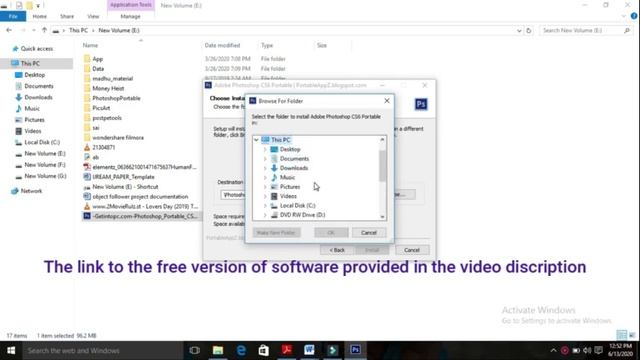This screenshot has width=640, height=360.
Task: Switch to the Home ribbon tab
Action: click(x=40, y=16)
